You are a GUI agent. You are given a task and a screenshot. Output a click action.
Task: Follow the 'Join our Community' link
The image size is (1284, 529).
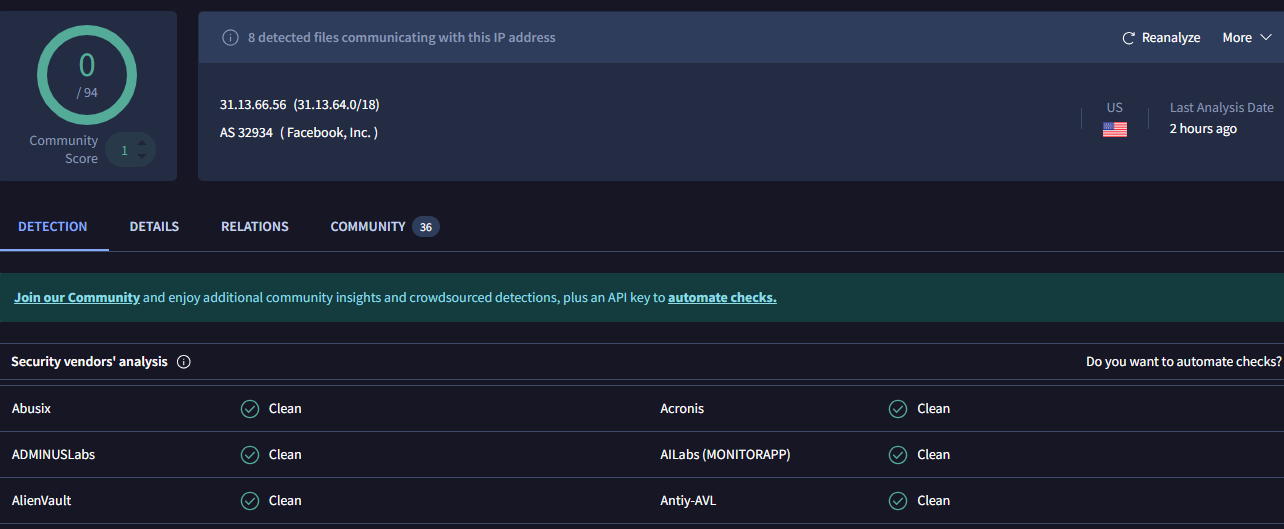pos(77,298)
